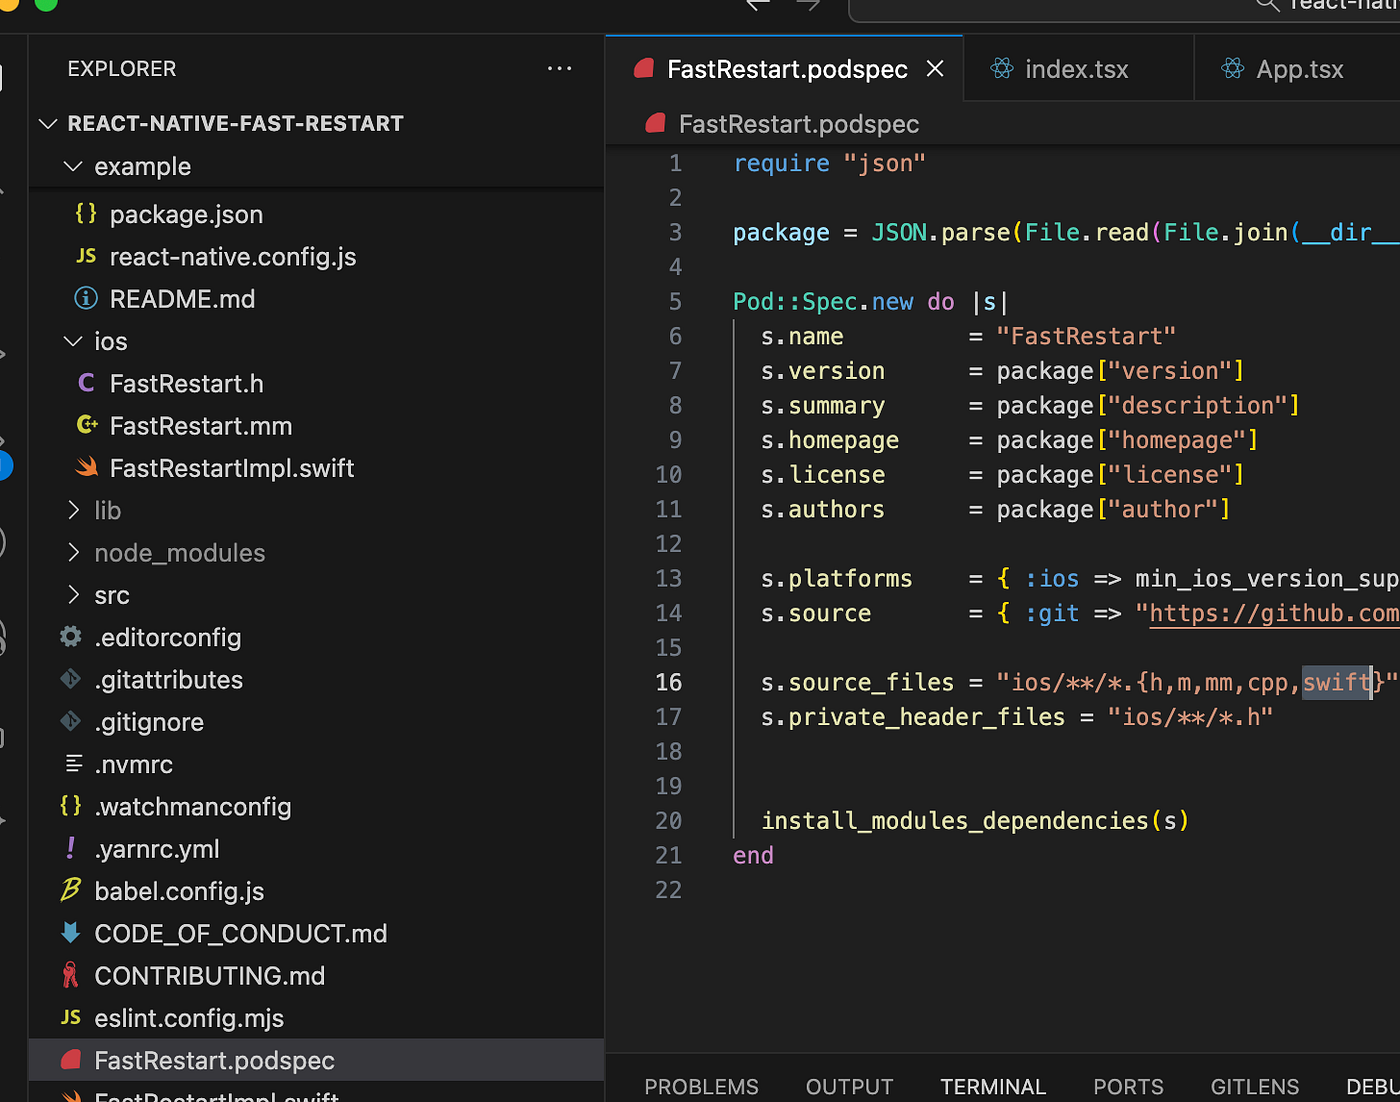Click the podspec icon in the breadcrumb
This screenshot has width=1400, height=1102.
pos(656,123)
